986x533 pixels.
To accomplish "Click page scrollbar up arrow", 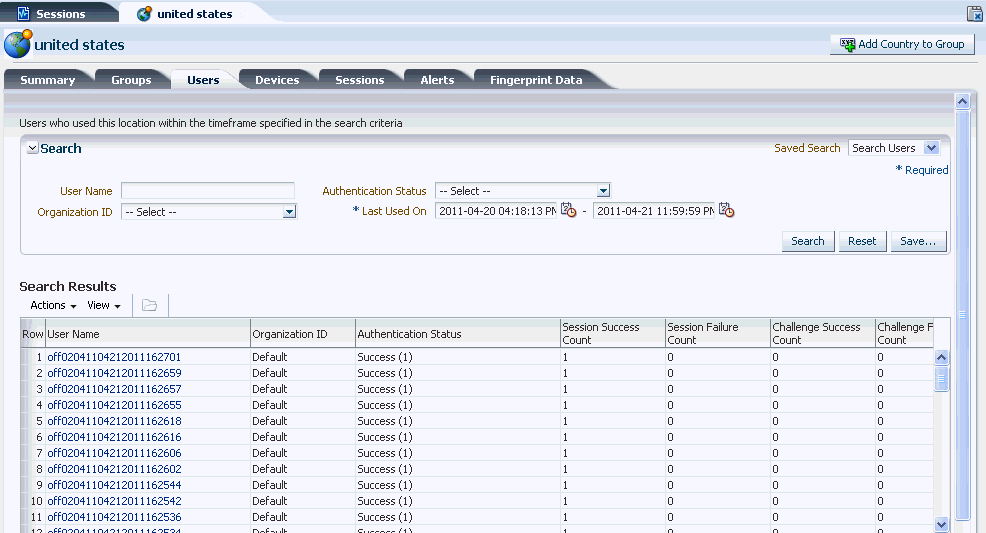I will point(962,101).
